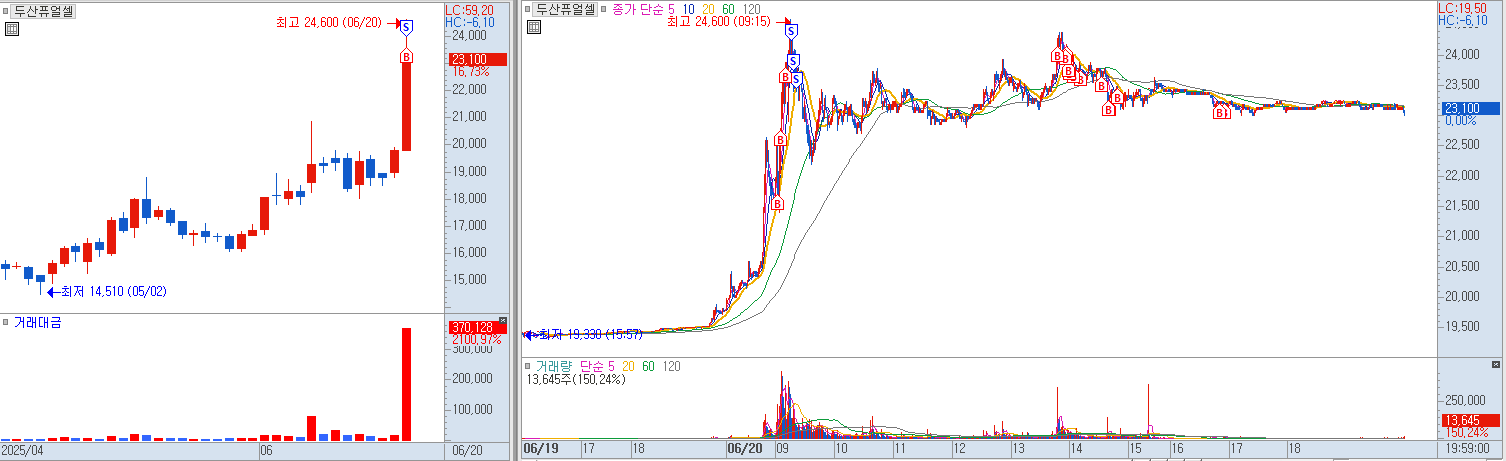Click the 19:59:00 time label
The width and height of the screenshot is (1506, 461).
1469,451
